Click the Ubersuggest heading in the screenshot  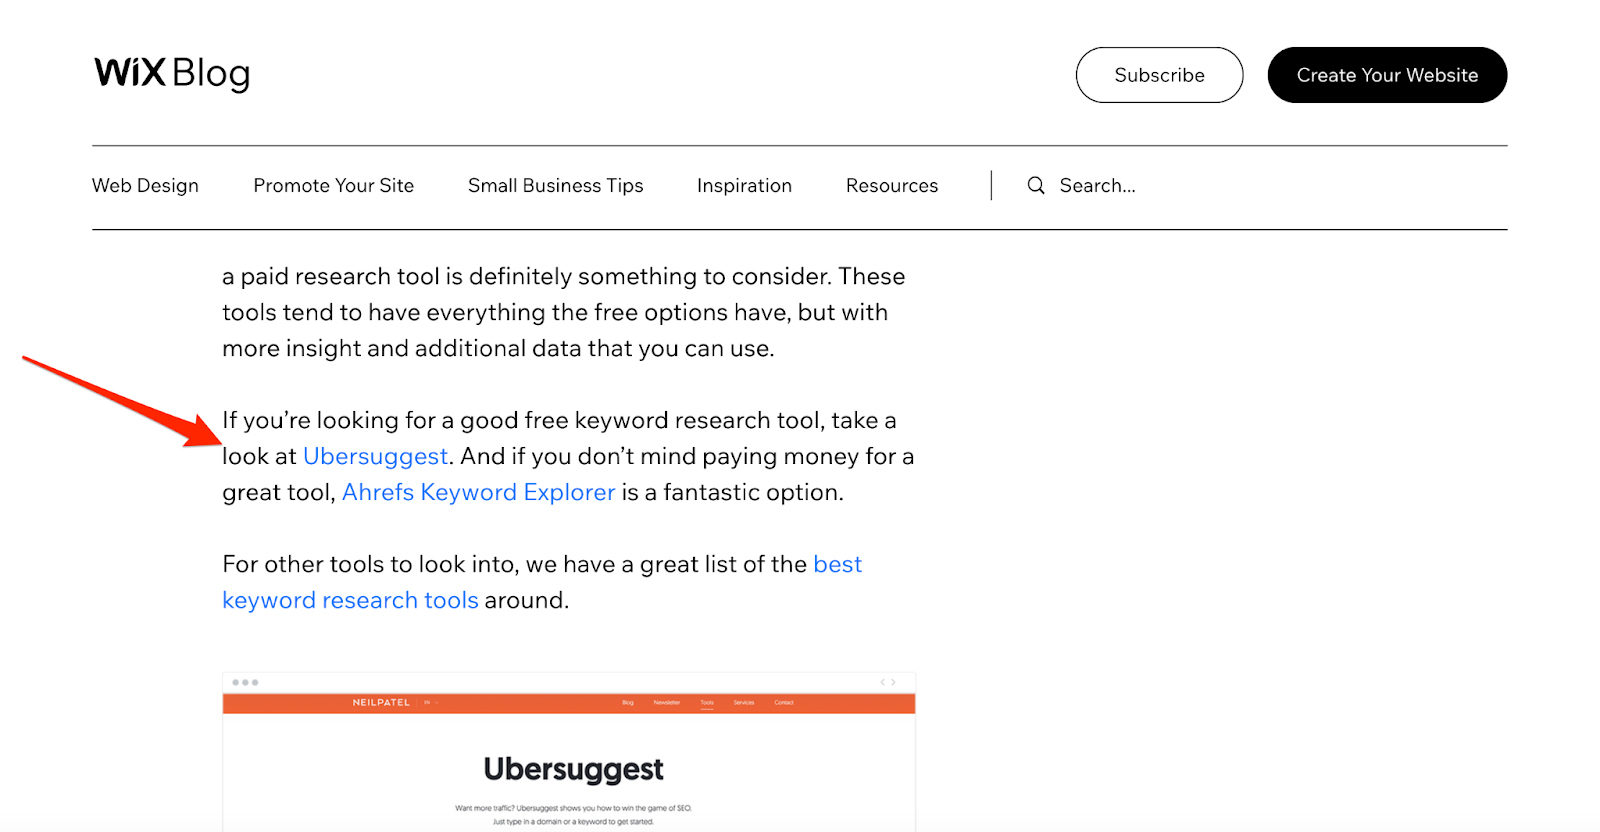573,769
